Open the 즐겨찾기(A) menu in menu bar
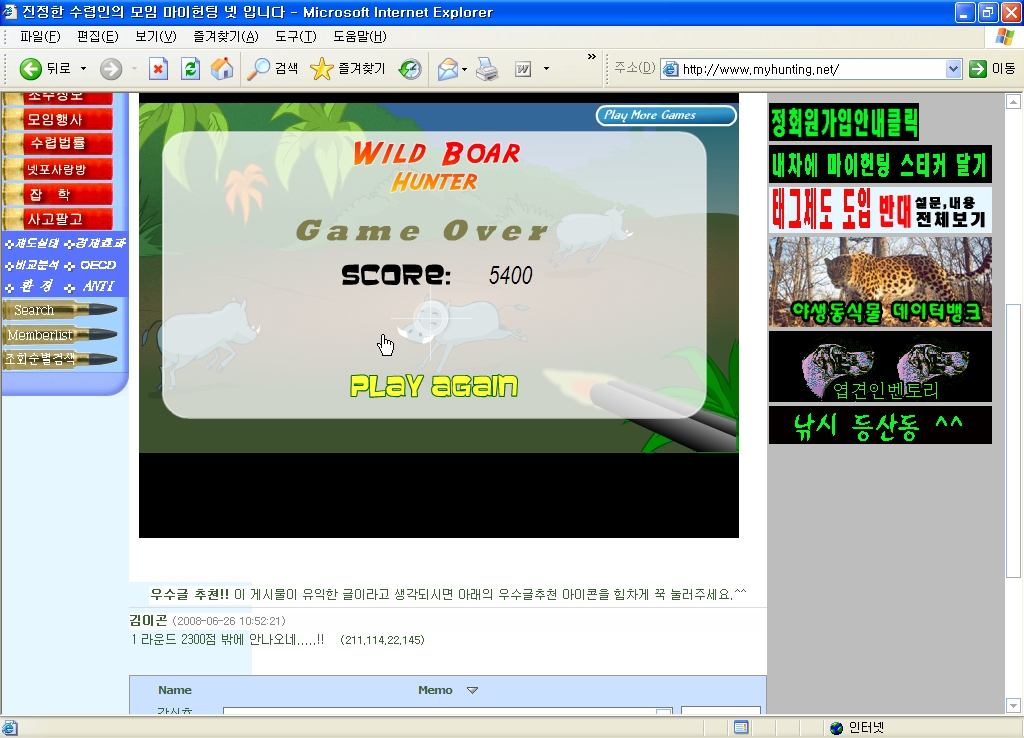 point(225,37)
